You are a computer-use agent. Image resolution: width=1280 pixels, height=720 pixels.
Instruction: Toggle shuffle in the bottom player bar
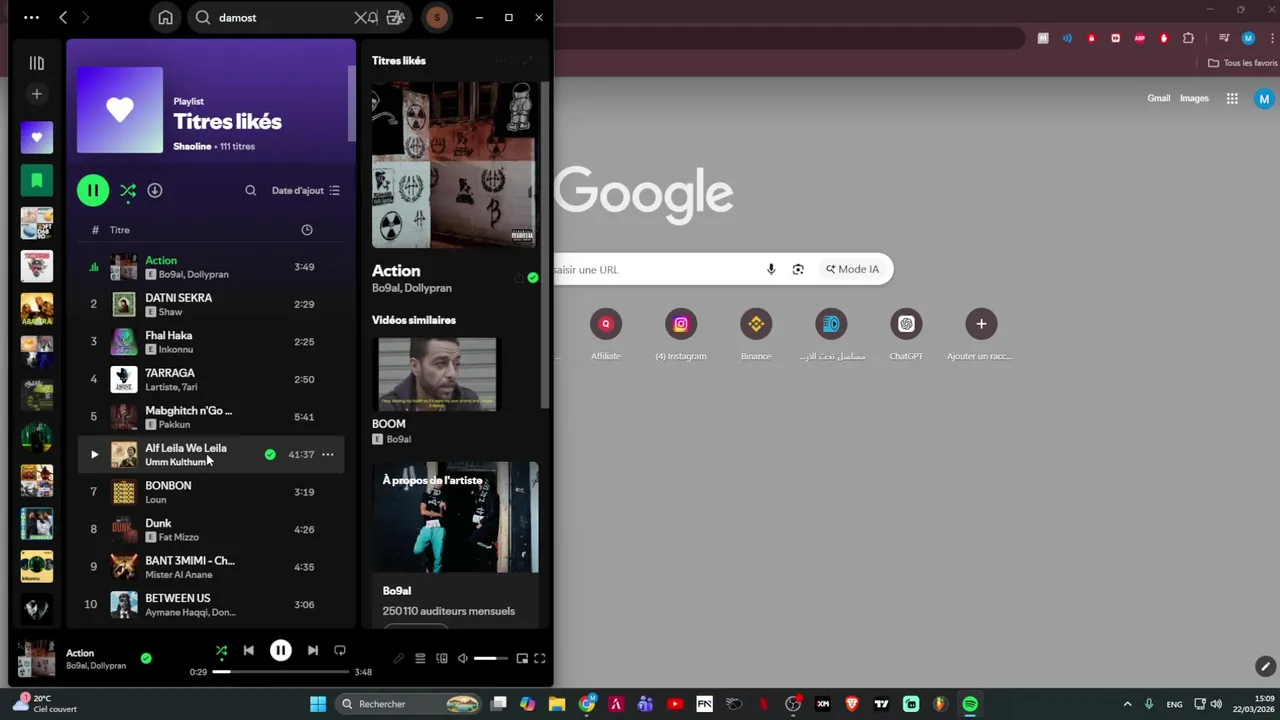221,650
